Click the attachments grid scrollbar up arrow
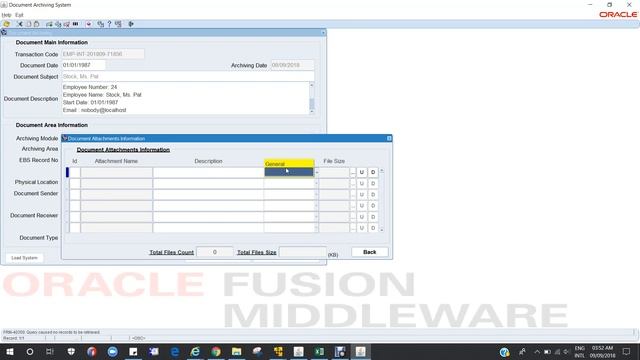The height and width of the screenshot is (360, 640). click(x=382, y=171)
